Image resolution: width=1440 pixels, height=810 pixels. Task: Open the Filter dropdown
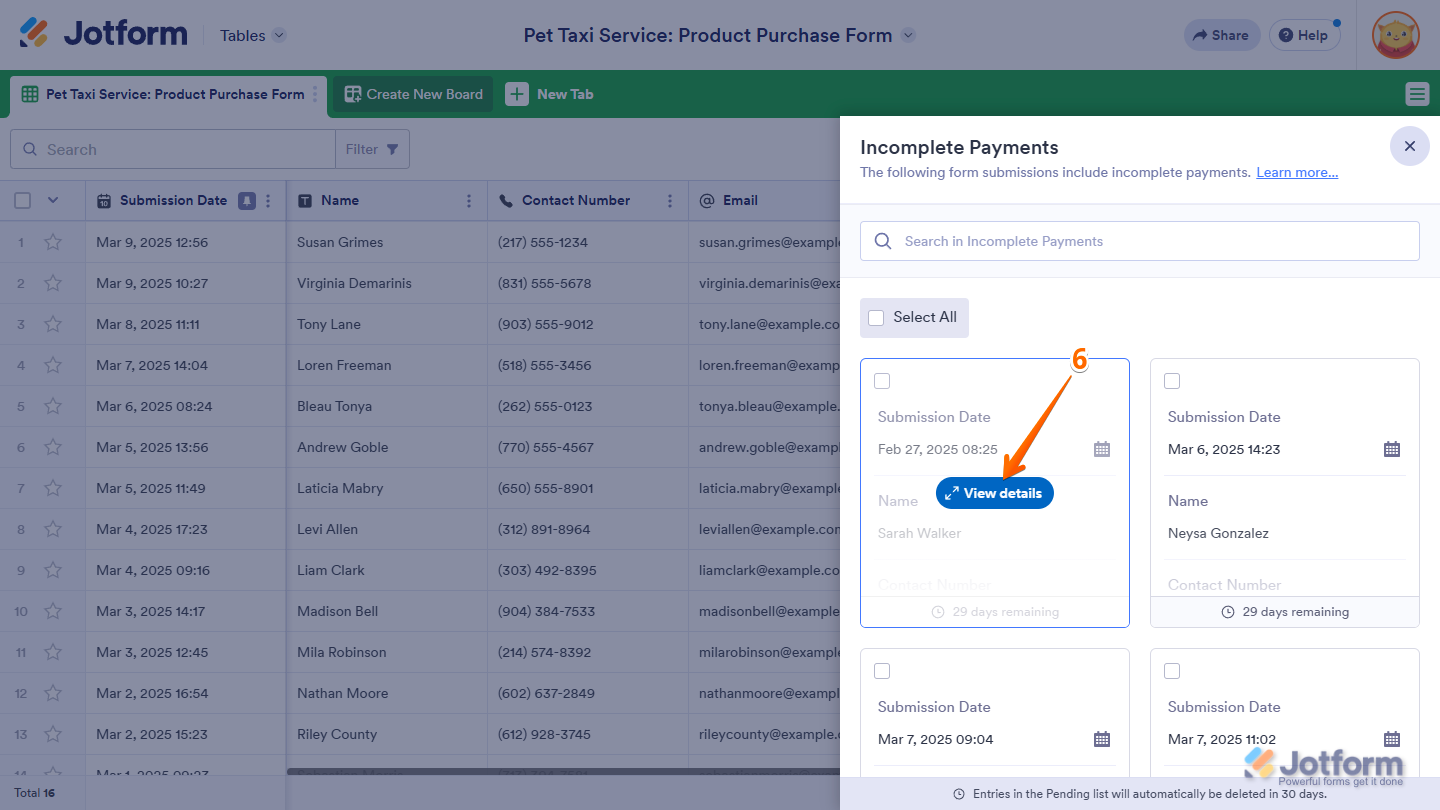tap(372, 149)
